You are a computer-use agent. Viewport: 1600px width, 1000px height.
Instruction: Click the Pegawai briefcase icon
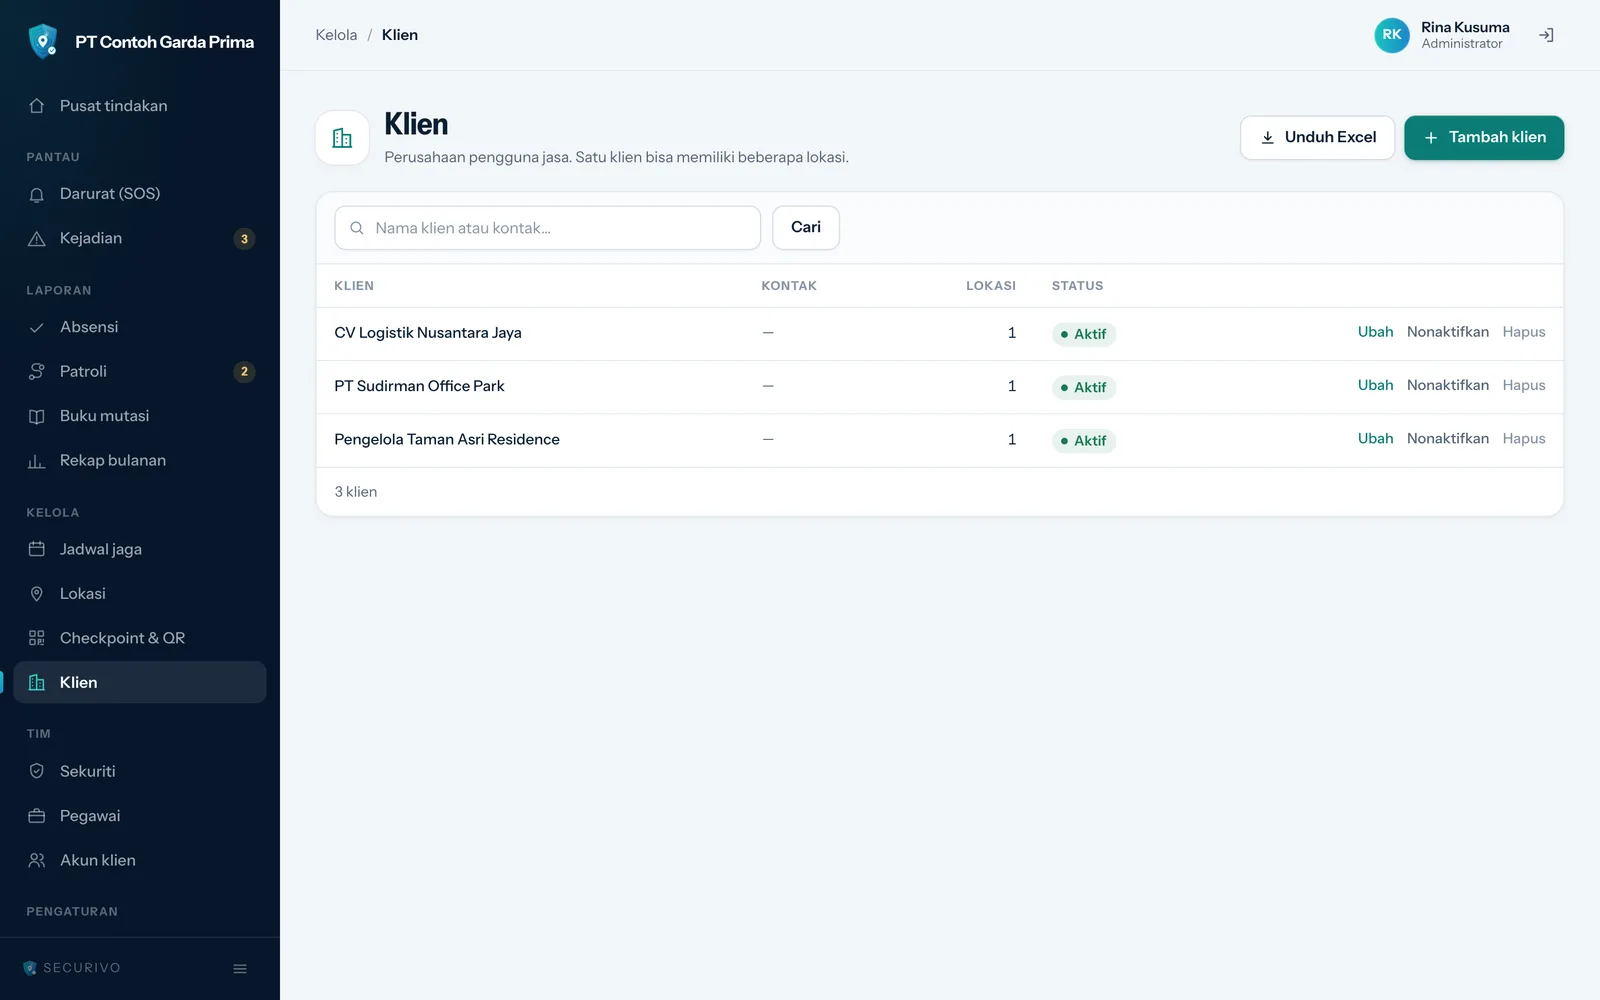[37, 816]
